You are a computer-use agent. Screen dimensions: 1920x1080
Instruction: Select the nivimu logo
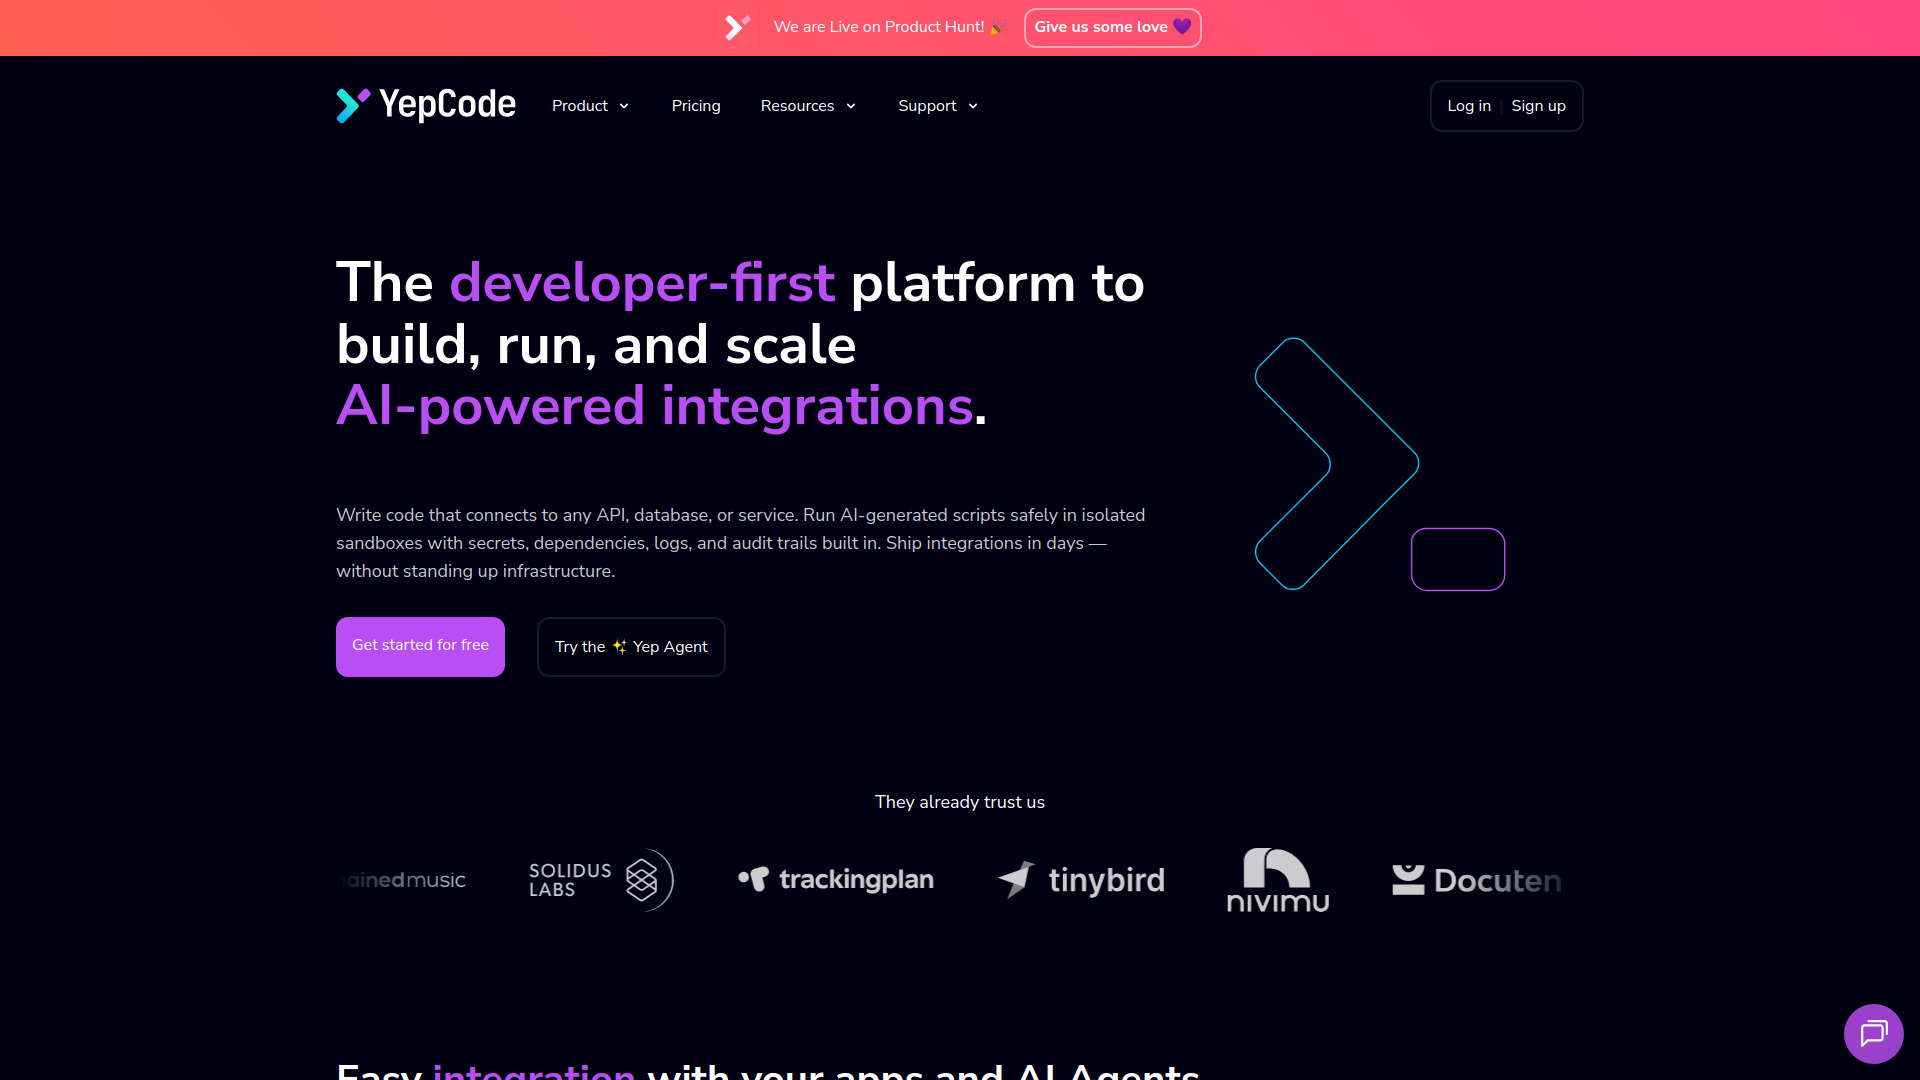[1277, 880]
